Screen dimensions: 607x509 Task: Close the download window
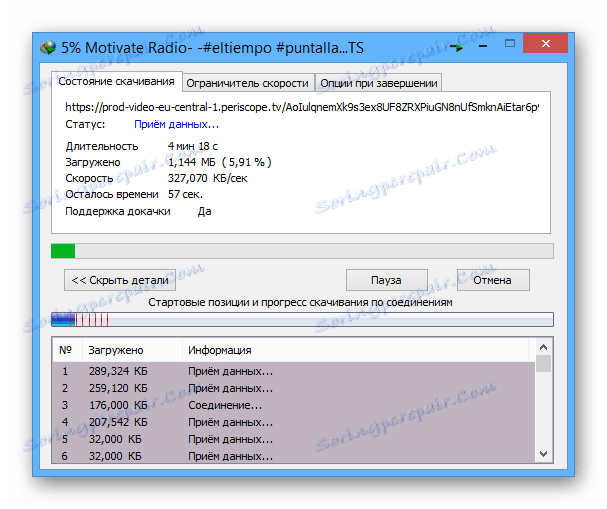(x=545, y=43)
